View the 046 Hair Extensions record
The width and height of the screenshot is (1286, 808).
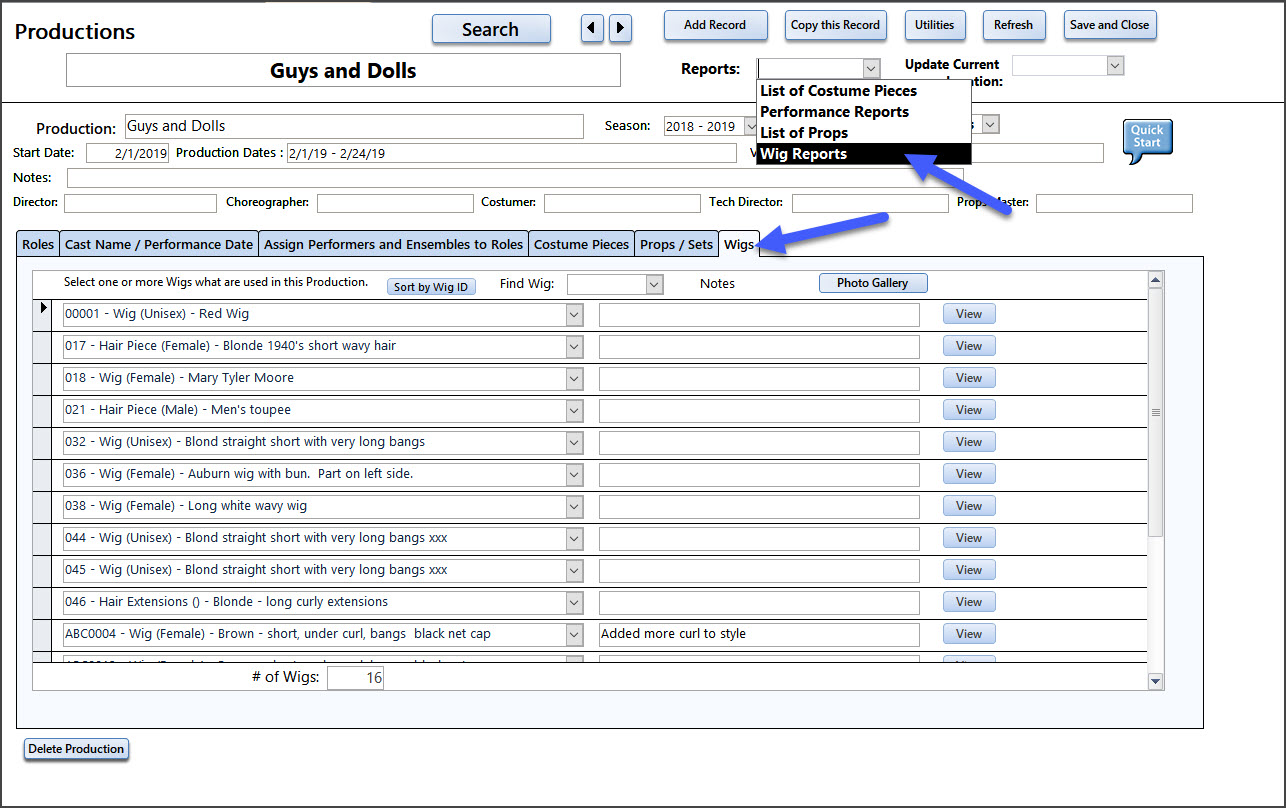(969, 602)
